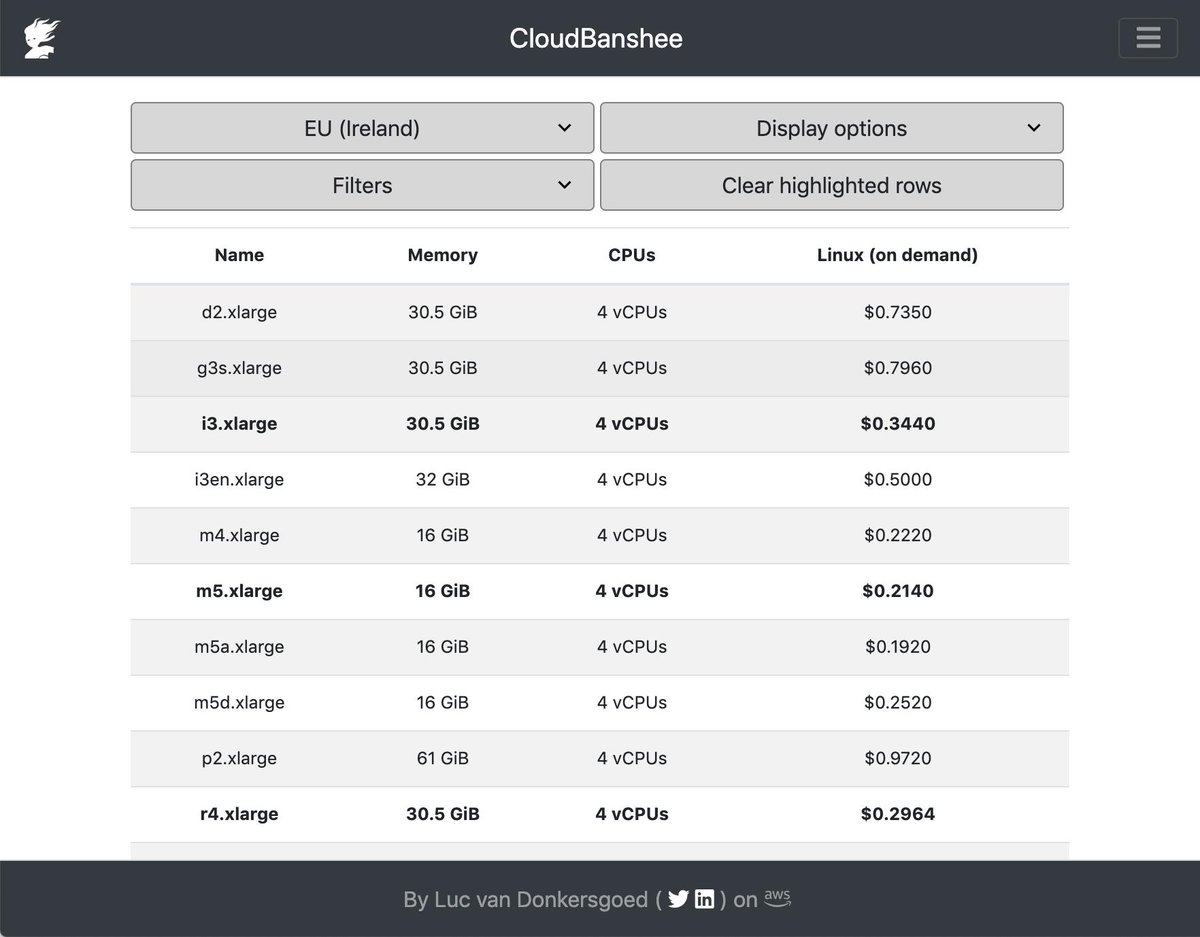Screen dimensions: 1200x937
Task: Click the $0.1920 price cell
Action: 897,647
